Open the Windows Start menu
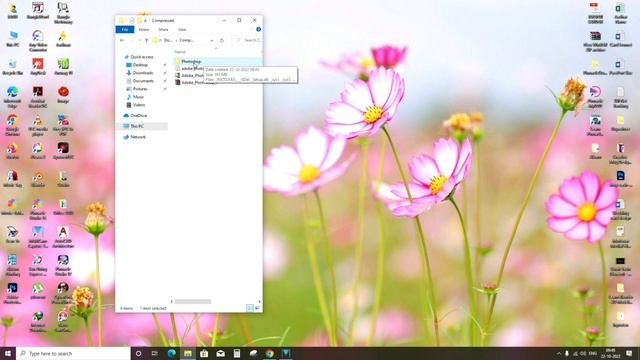 point(8,353)
